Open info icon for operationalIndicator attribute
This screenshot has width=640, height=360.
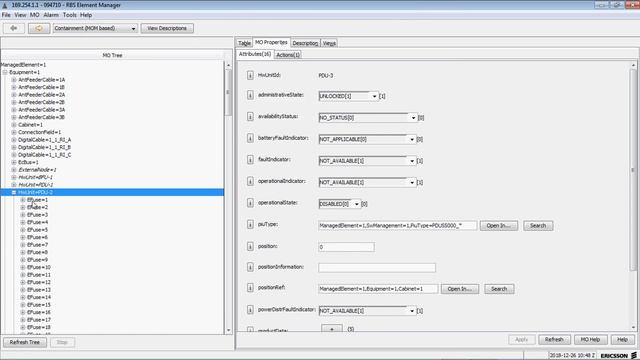250,181
